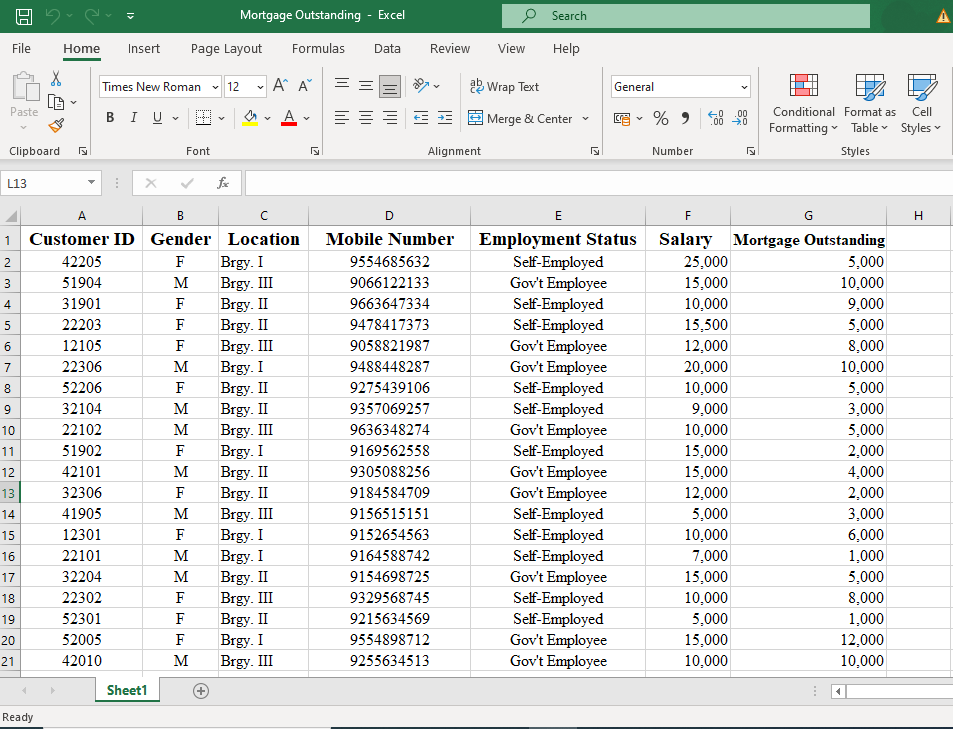Expand the General number format dropdown
The image size is (953, 729).
pos(743,87)
